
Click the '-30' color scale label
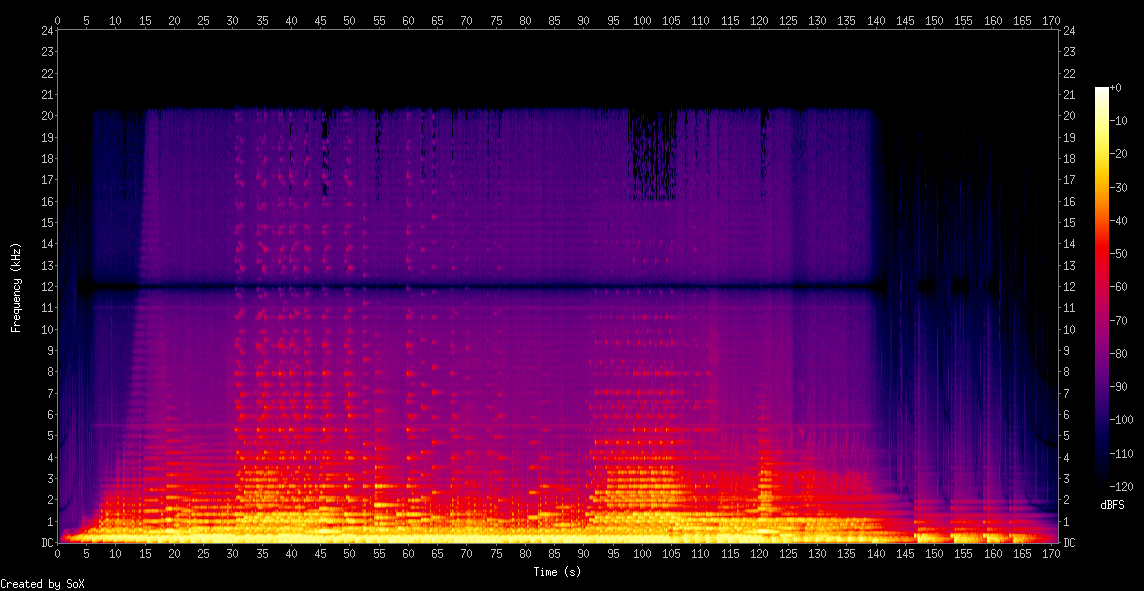[x=1118, y=187]
